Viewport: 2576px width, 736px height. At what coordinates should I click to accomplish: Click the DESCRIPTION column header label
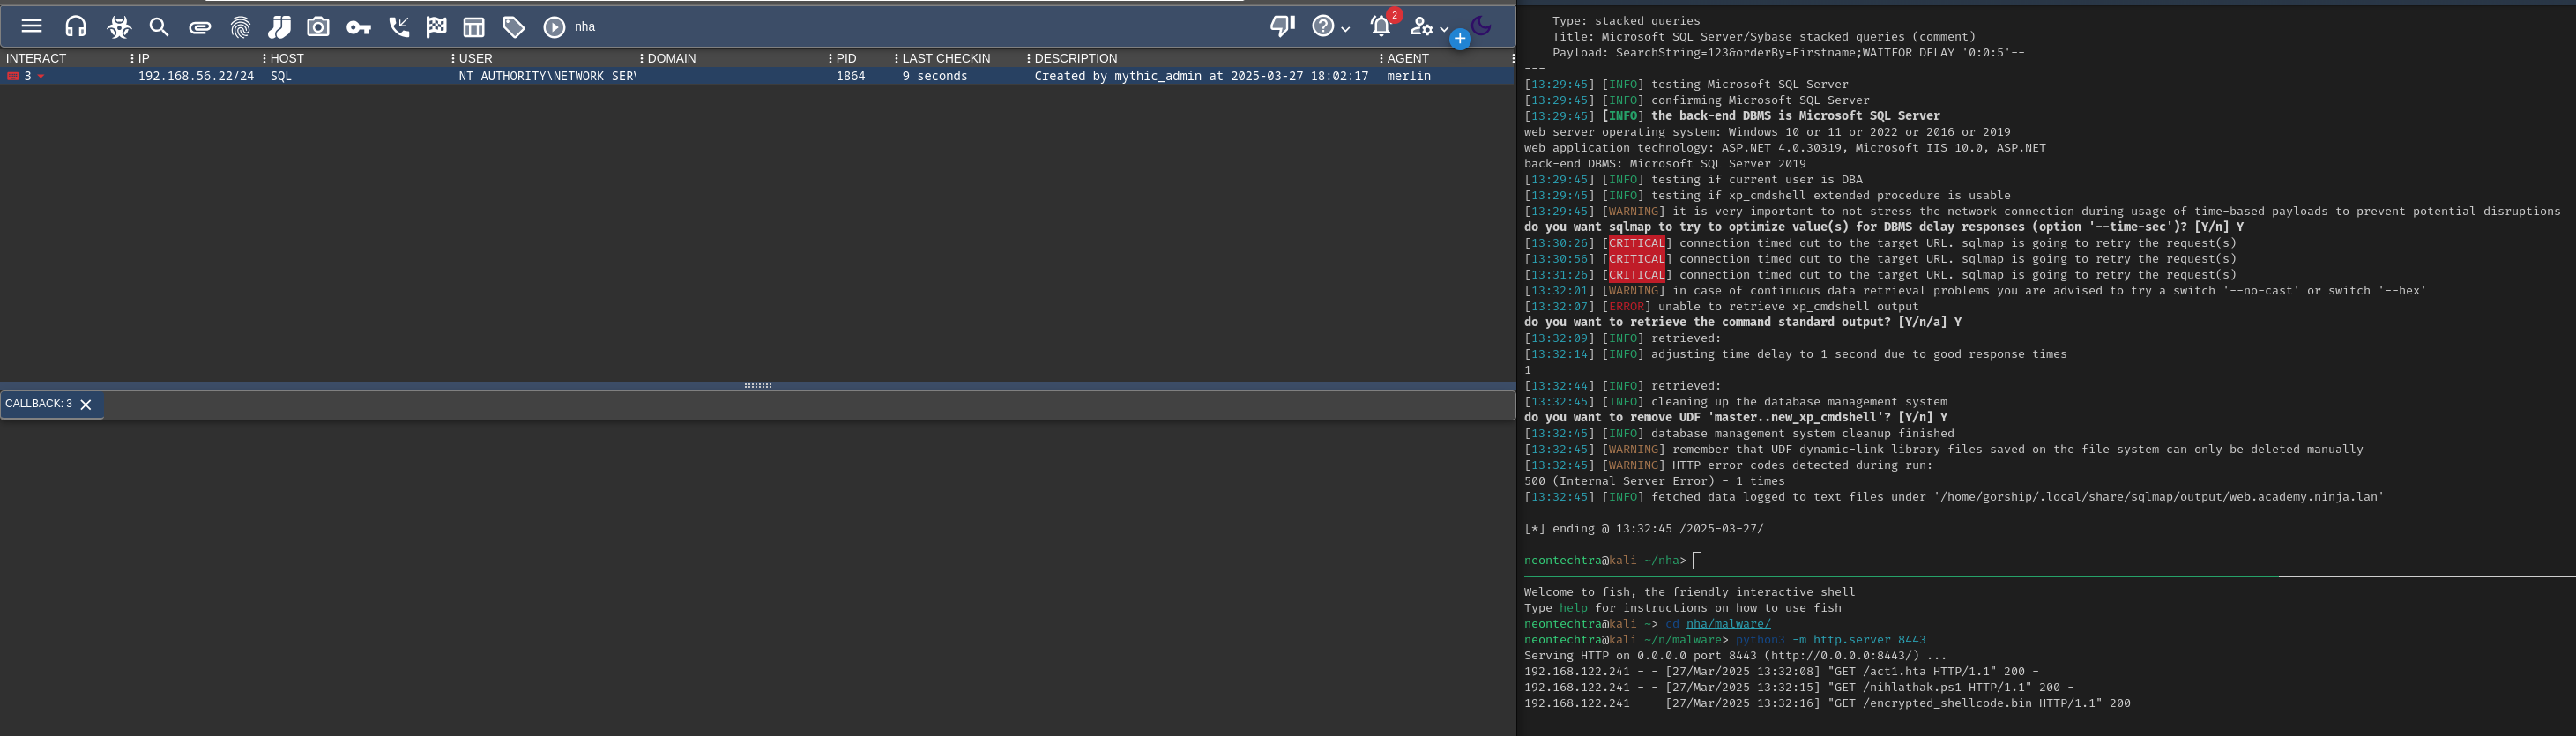(x=1075, y=59)
